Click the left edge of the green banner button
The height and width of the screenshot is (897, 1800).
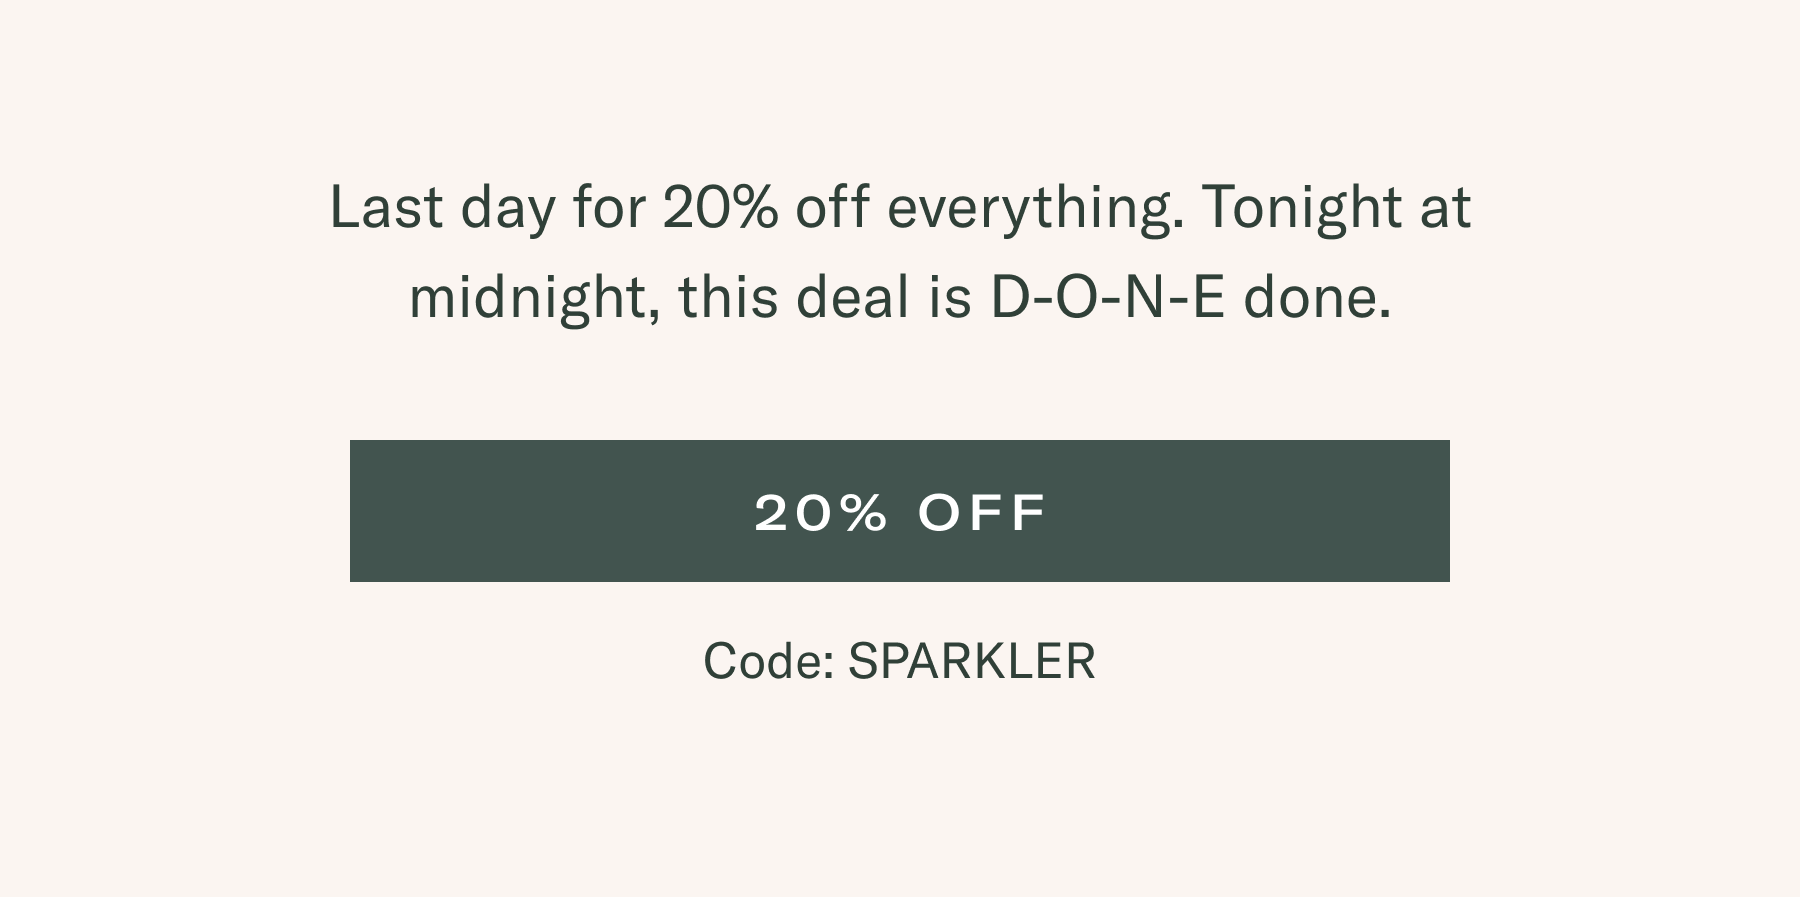[x=356, y=511]
